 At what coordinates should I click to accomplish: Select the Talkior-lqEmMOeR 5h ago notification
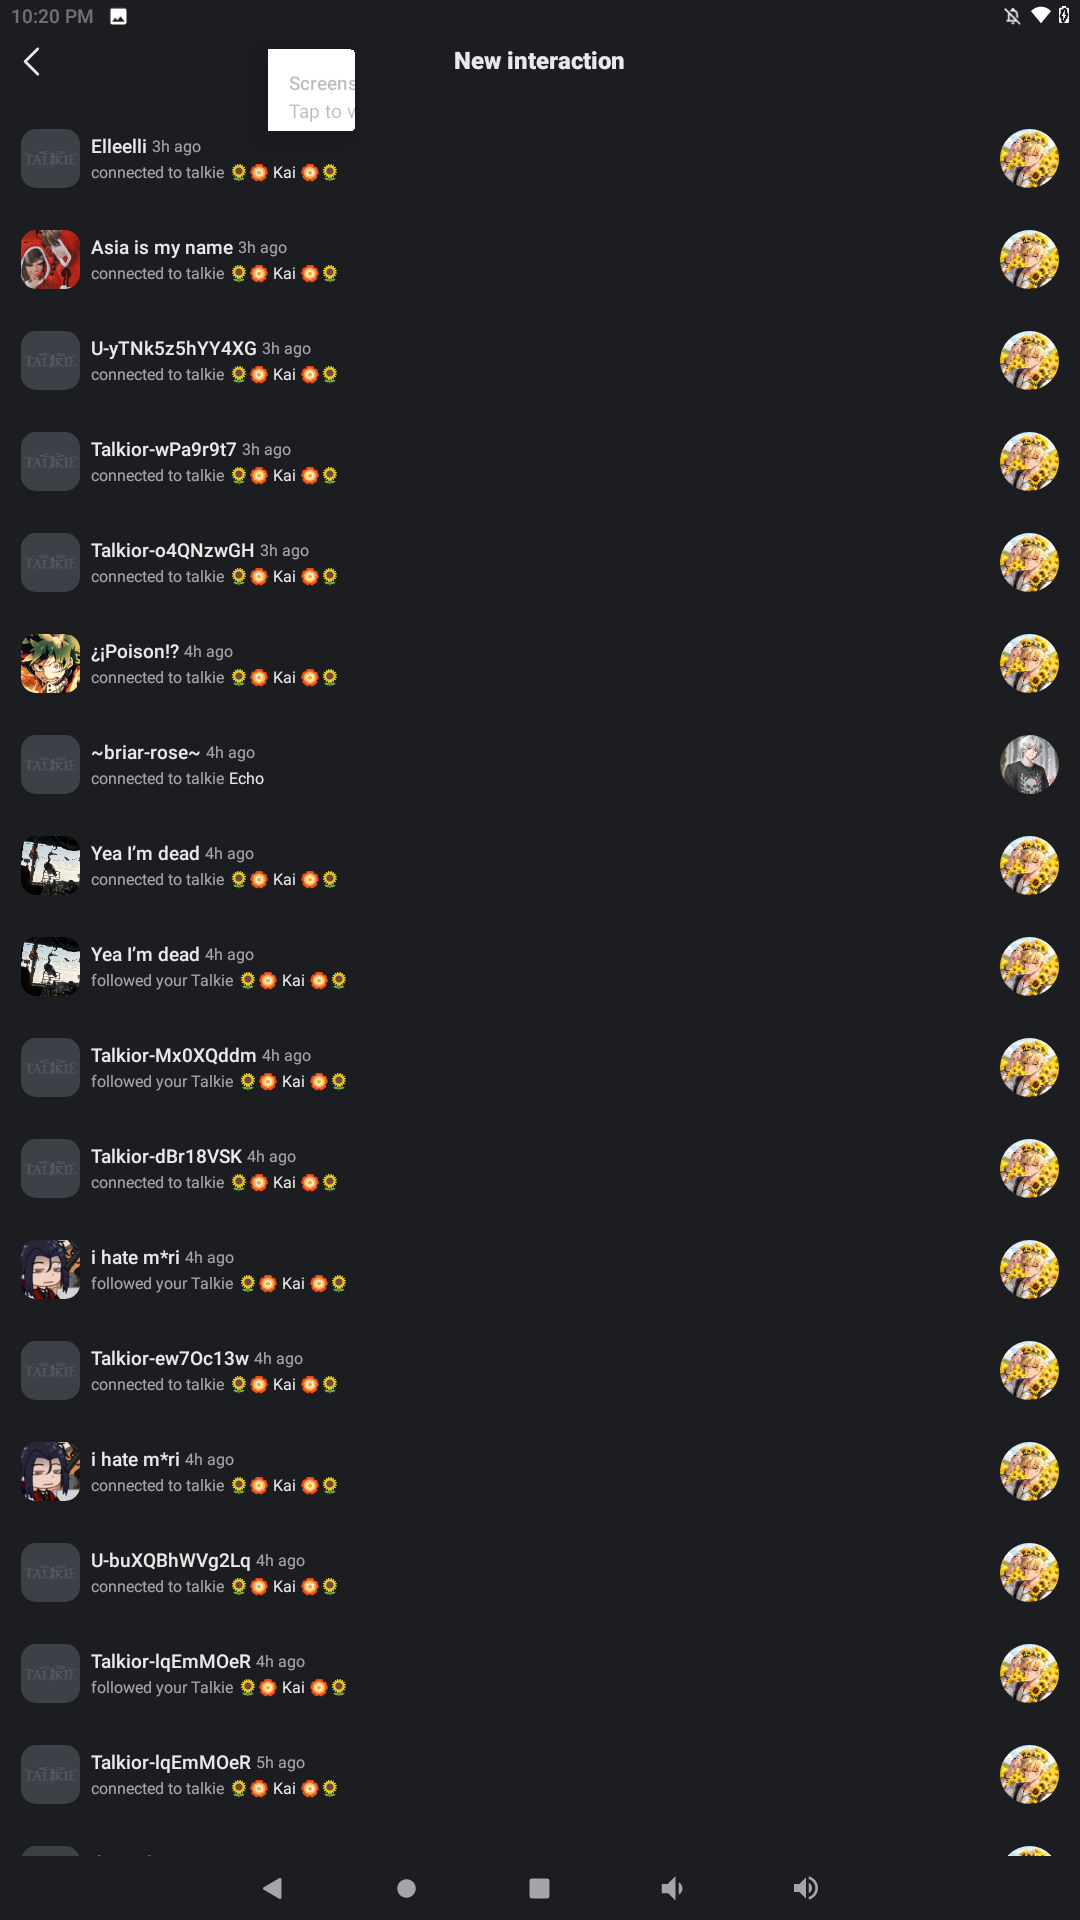click(x=540, y=1775)
